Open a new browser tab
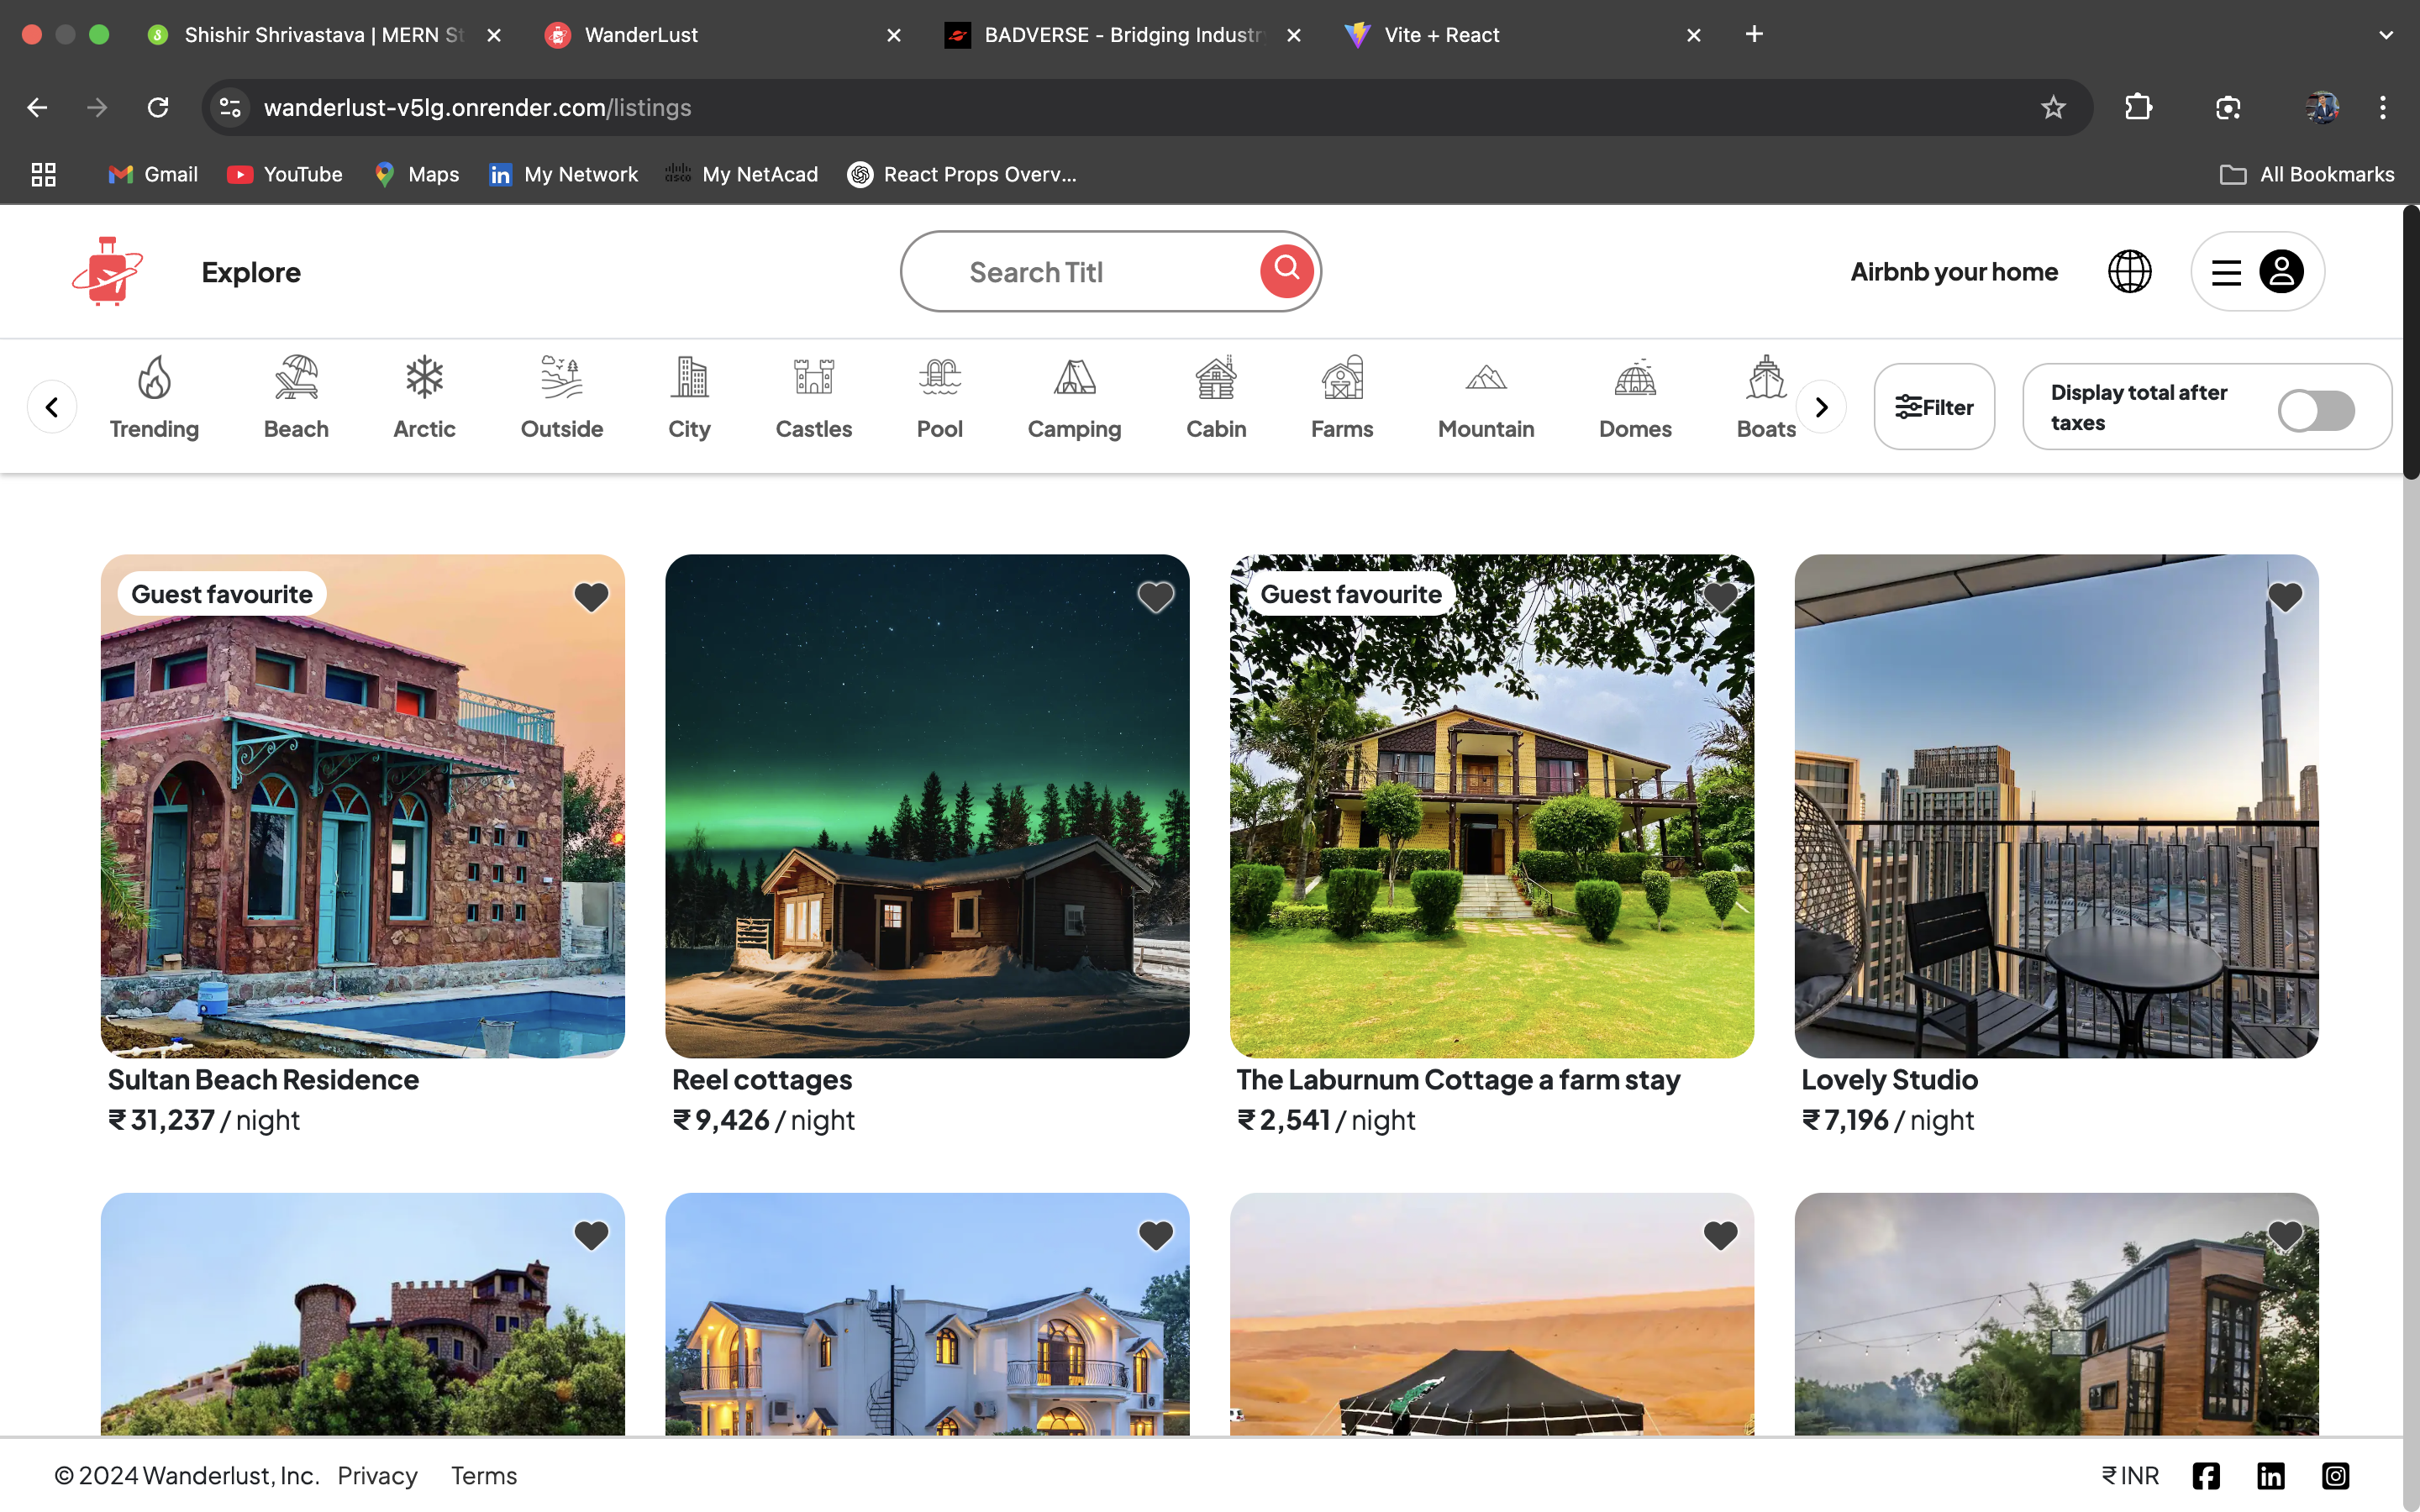Viewport: 2420px width, 1512px height. [x=1754, y=35]
